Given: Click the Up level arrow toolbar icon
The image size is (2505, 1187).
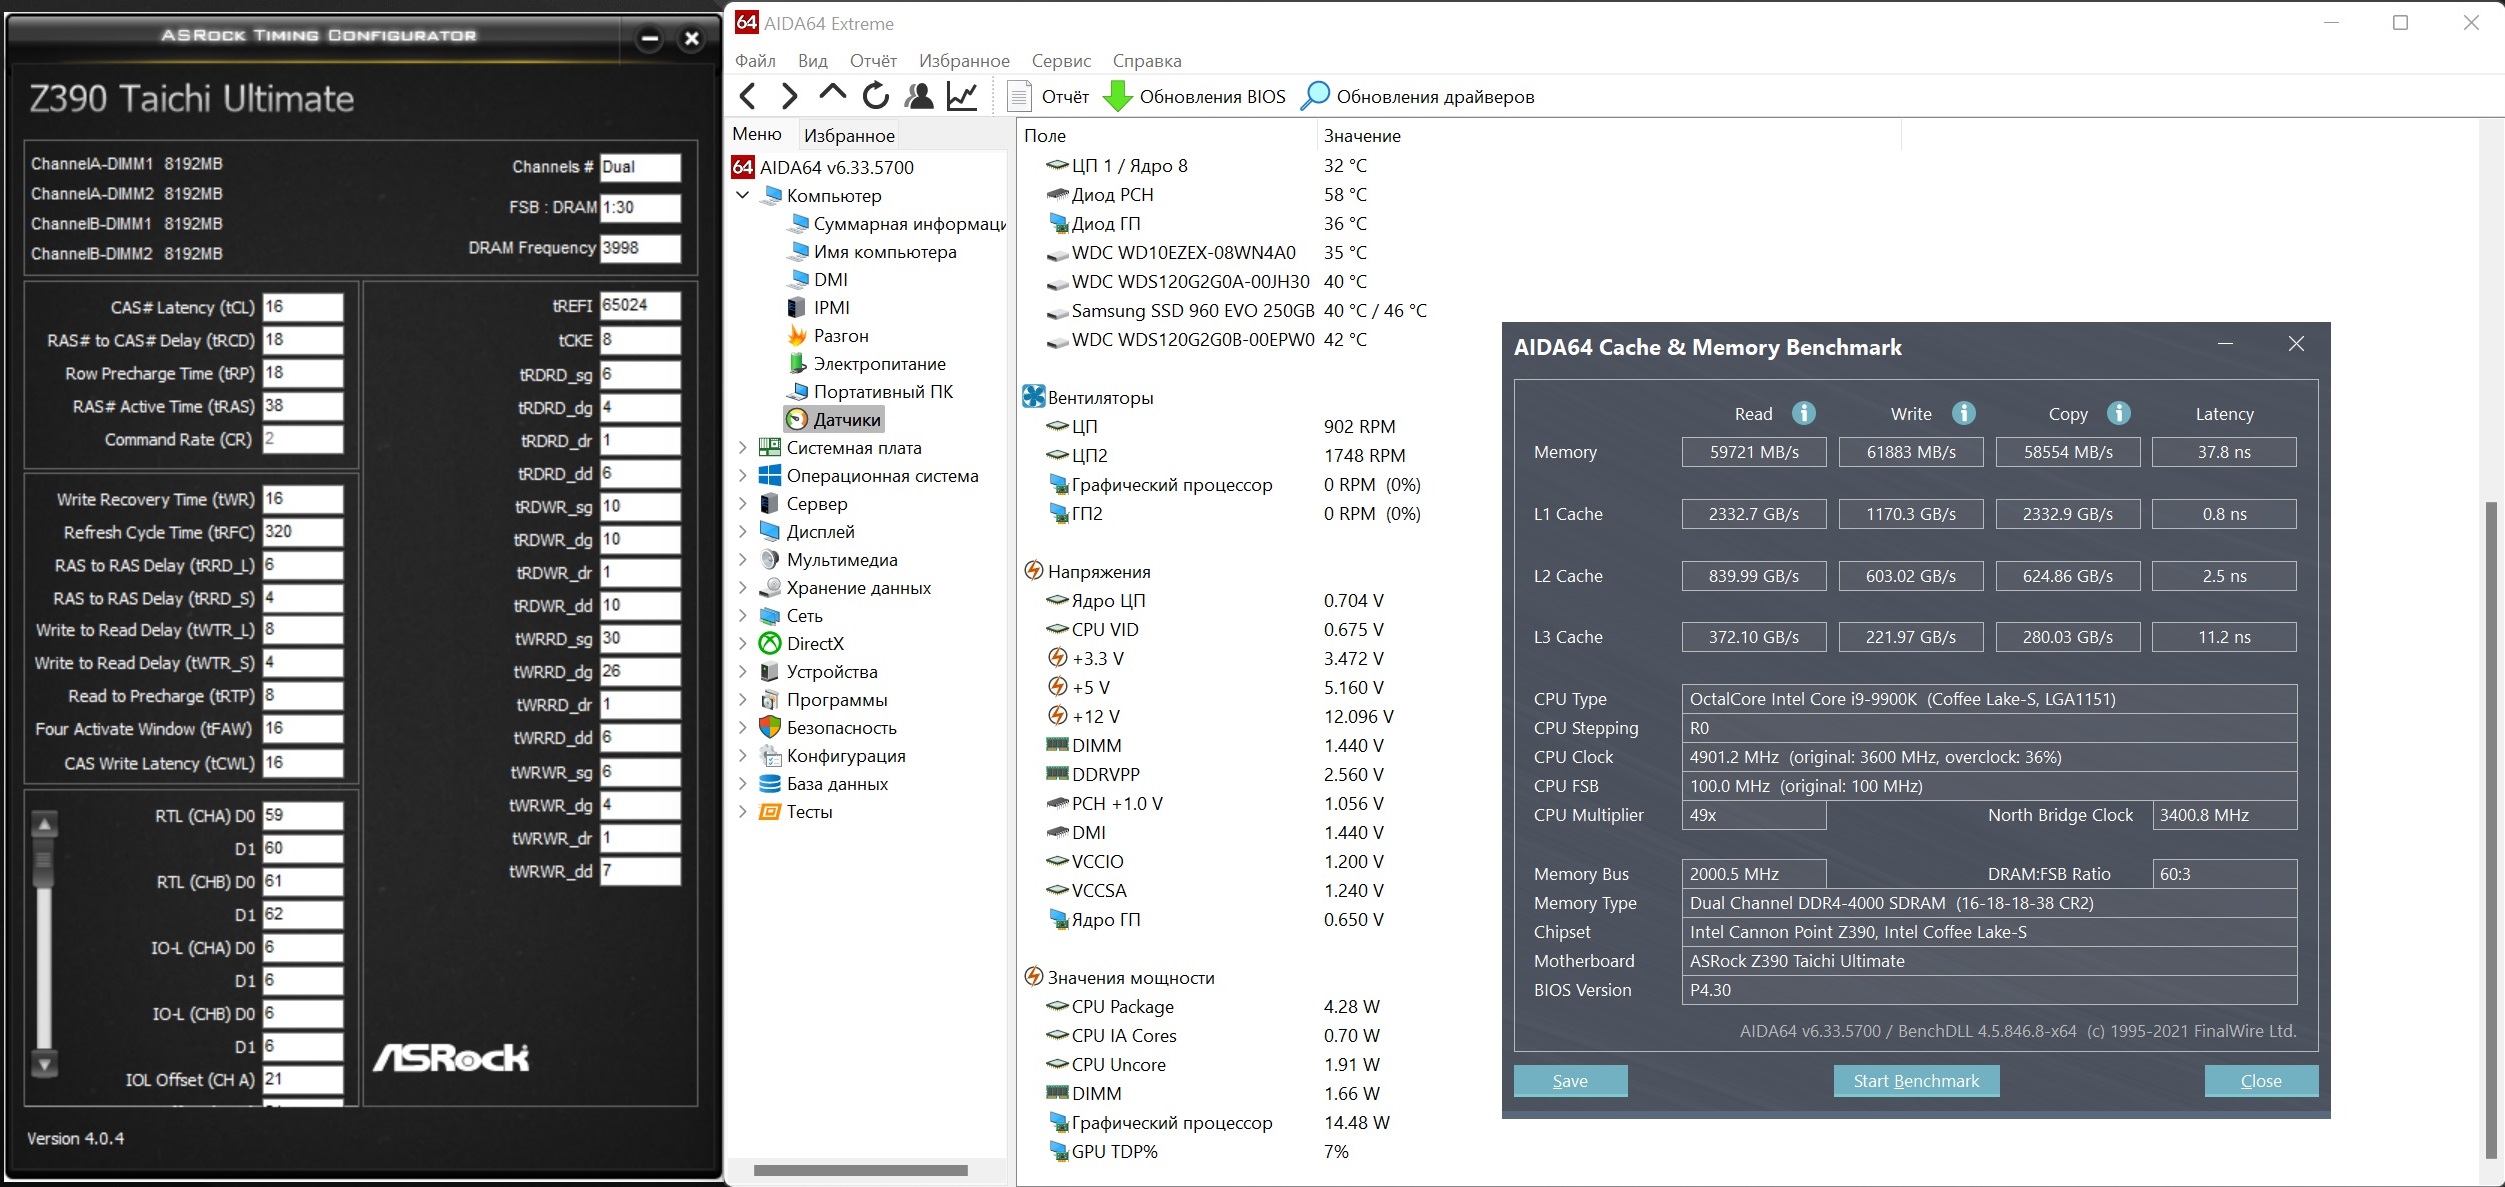Looking at the screenshot, I should pyautogui.click(x=832, y=94).
